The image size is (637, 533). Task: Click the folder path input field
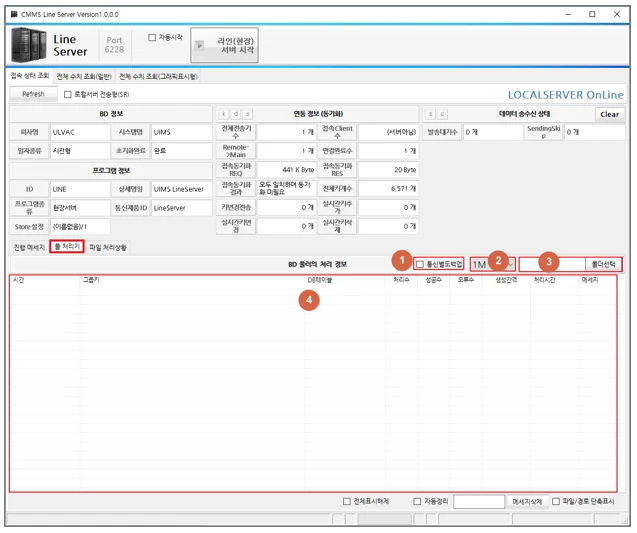552,264
